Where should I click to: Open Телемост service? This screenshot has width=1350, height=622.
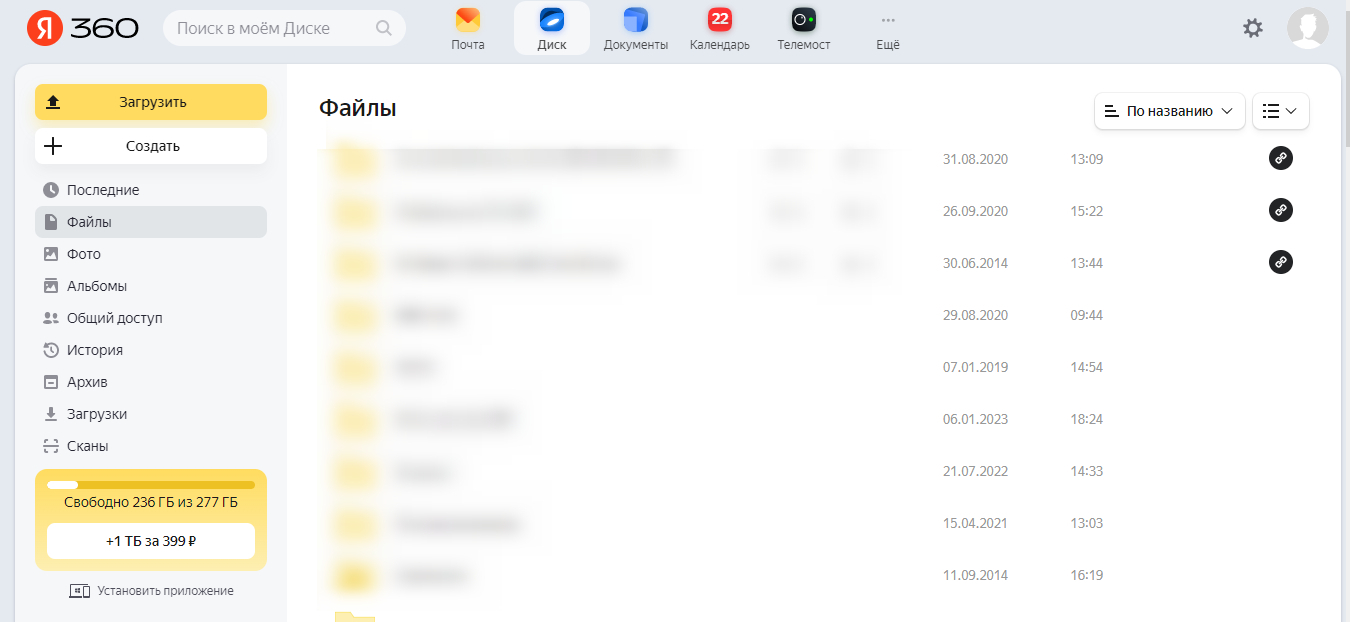tap(804, 29)
